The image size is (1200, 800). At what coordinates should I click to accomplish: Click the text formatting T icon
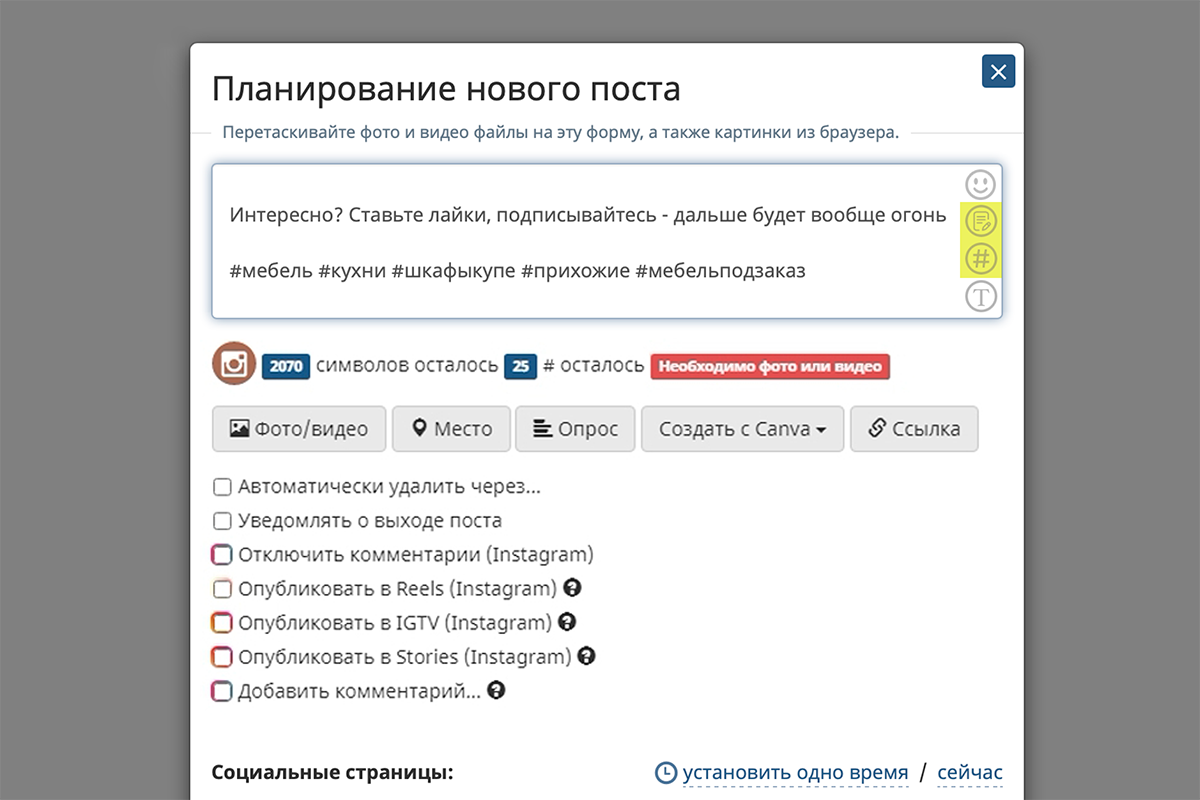click(x=981, y=296)
